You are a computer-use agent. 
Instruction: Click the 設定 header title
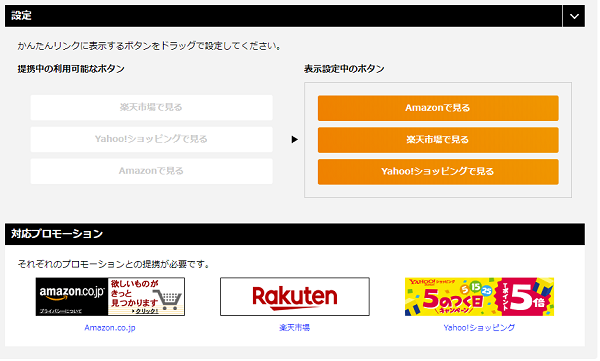coord(21,16)
